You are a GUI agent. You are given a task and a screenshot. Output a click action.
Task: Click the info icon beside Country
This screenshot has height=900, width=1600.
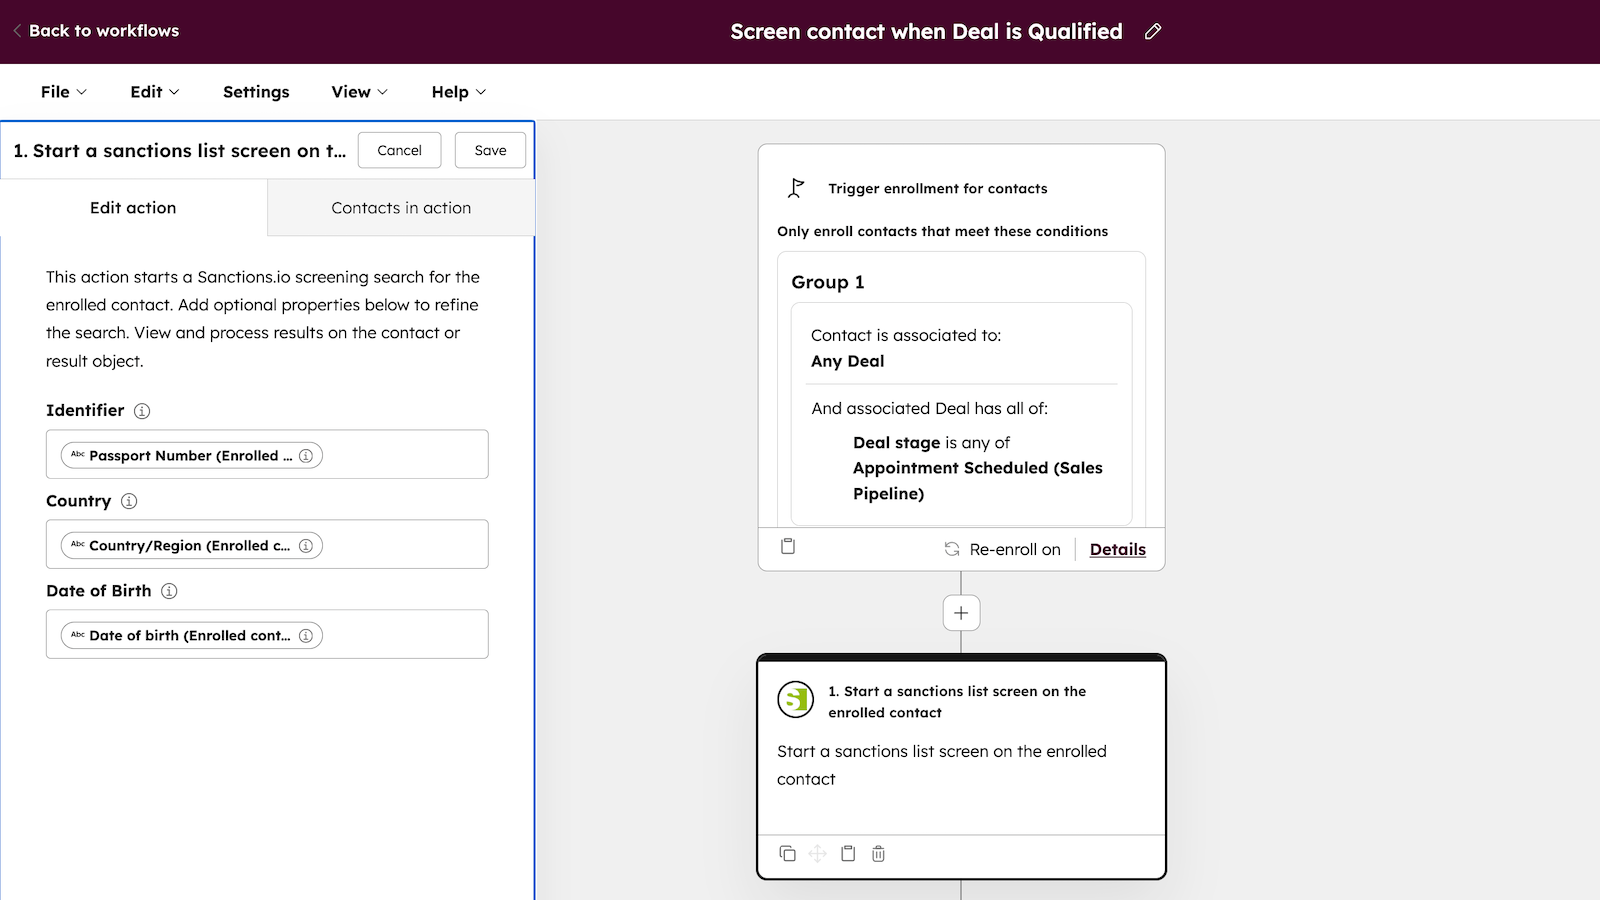click(129, 501)
